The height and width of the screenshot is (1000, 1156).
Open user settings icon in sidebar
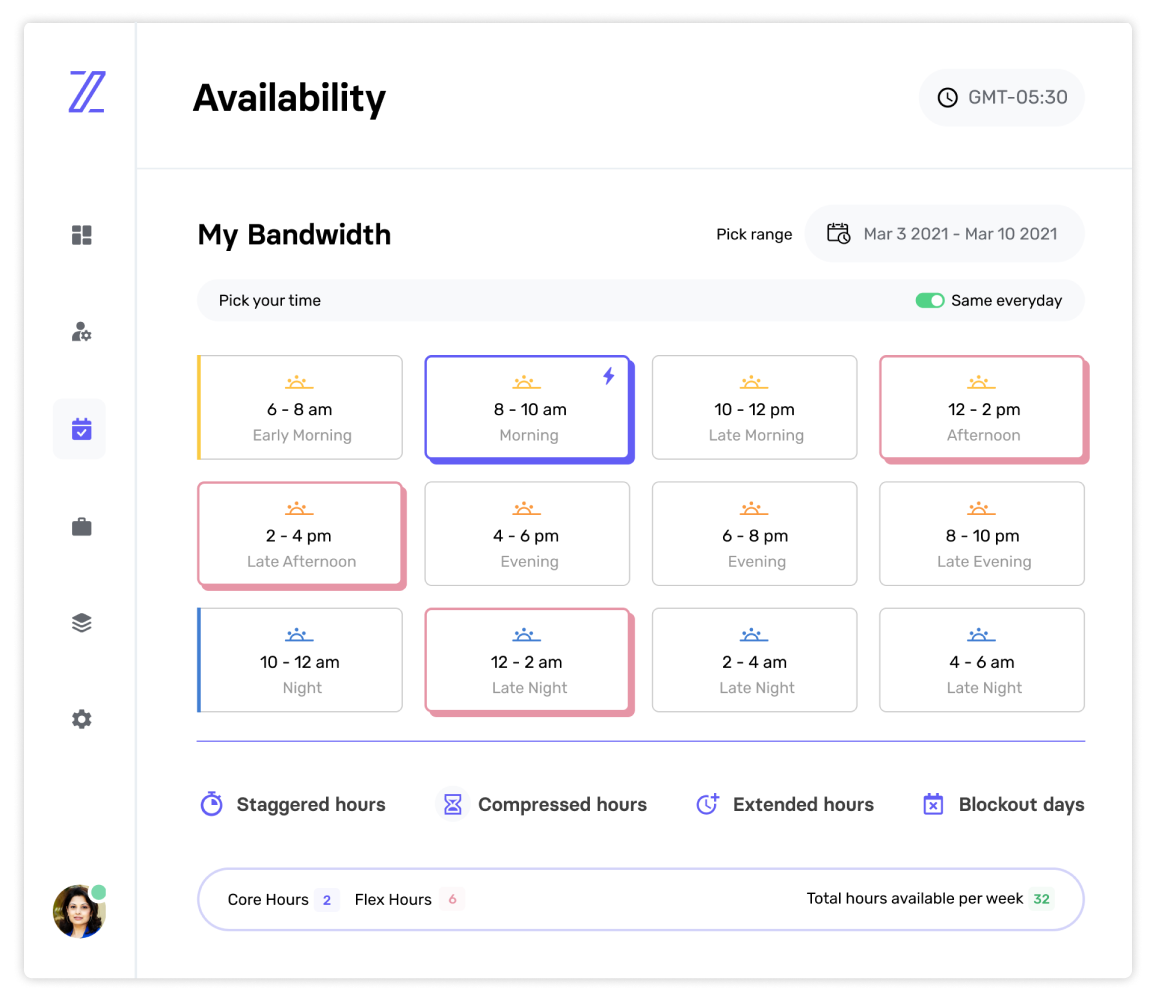tap(82, 332)
